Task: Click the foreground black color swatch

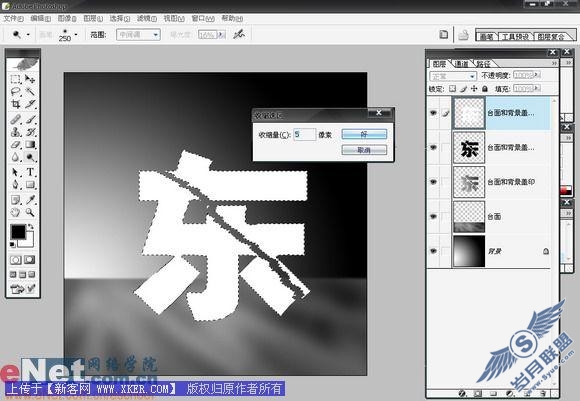Action: 18,232
